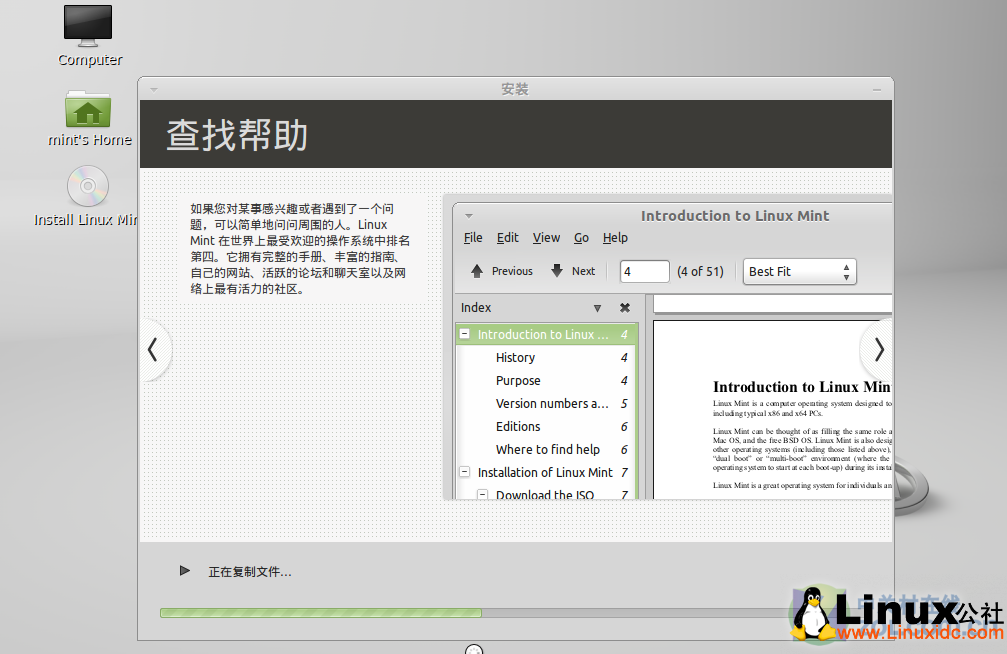Click the right slideshow navigation chevron
The height and width of the screenshot is (654, 1007).
tap(877, 350)
